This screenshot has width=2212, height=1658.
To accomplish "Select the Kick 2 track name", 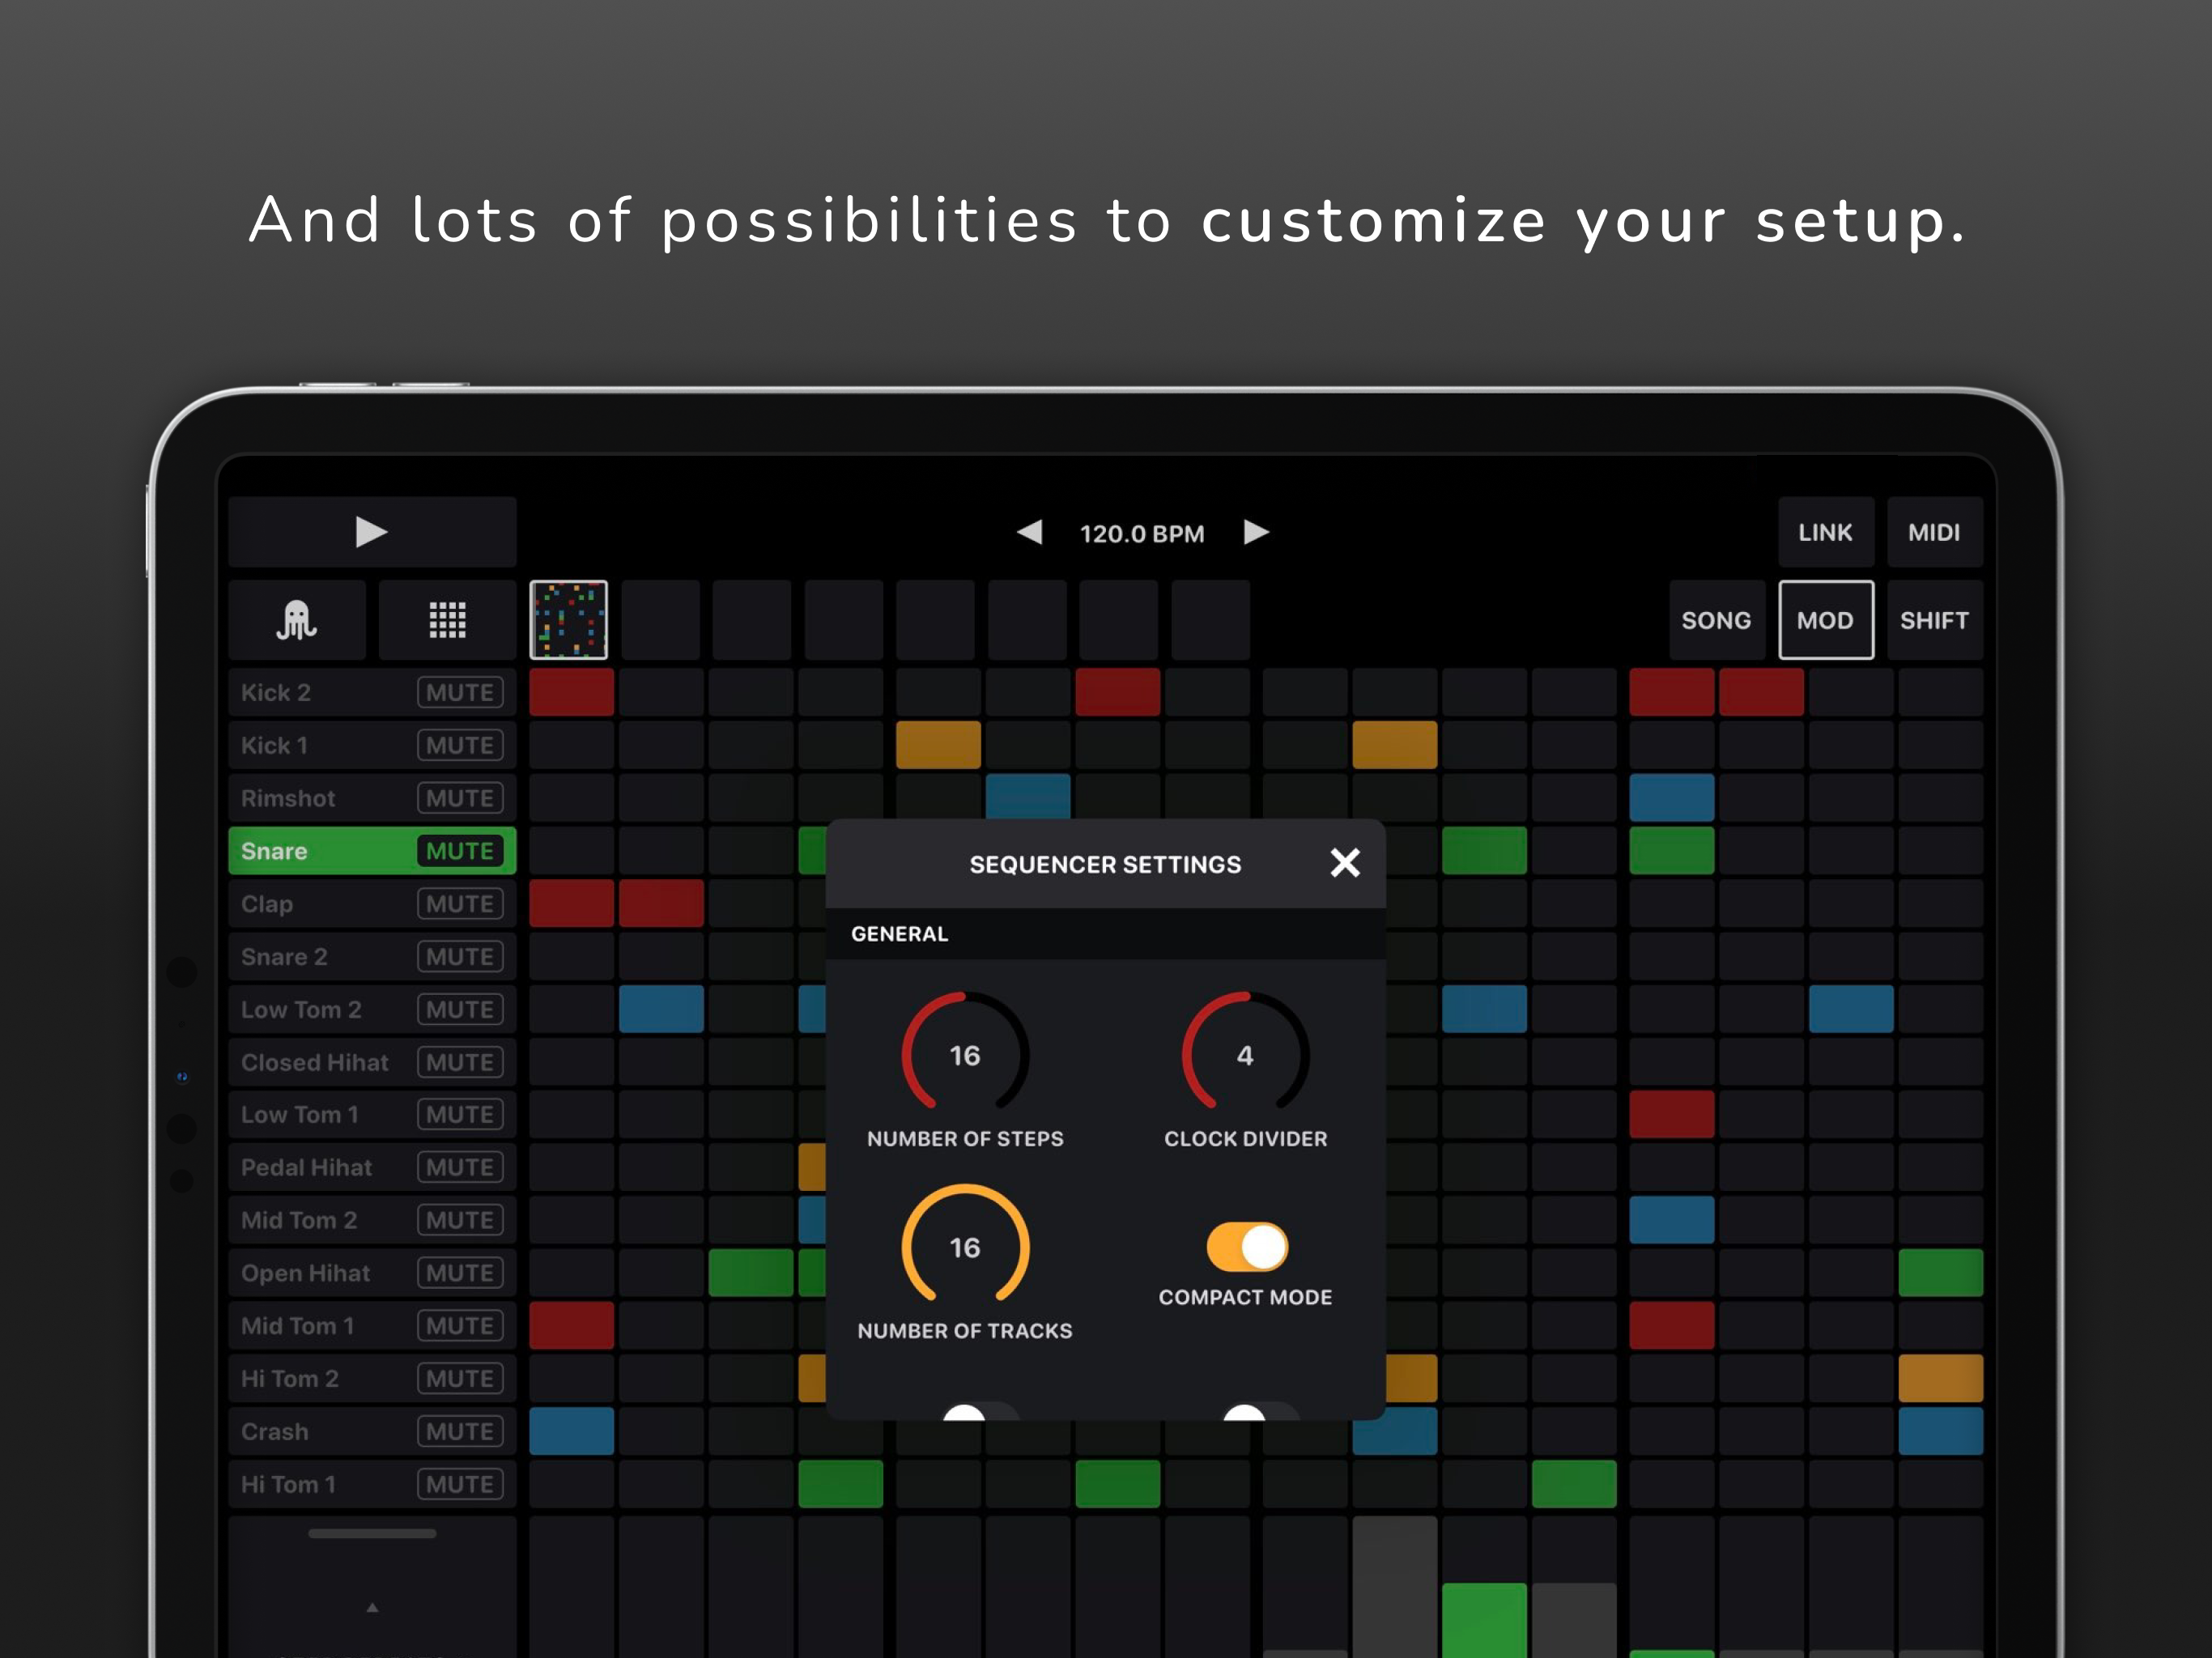I will [276, 692].
